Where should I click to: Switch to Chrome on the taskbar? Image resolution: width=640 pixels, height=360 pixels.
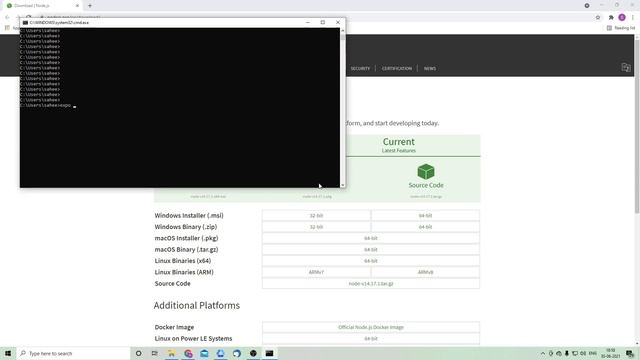coord(188,353)
